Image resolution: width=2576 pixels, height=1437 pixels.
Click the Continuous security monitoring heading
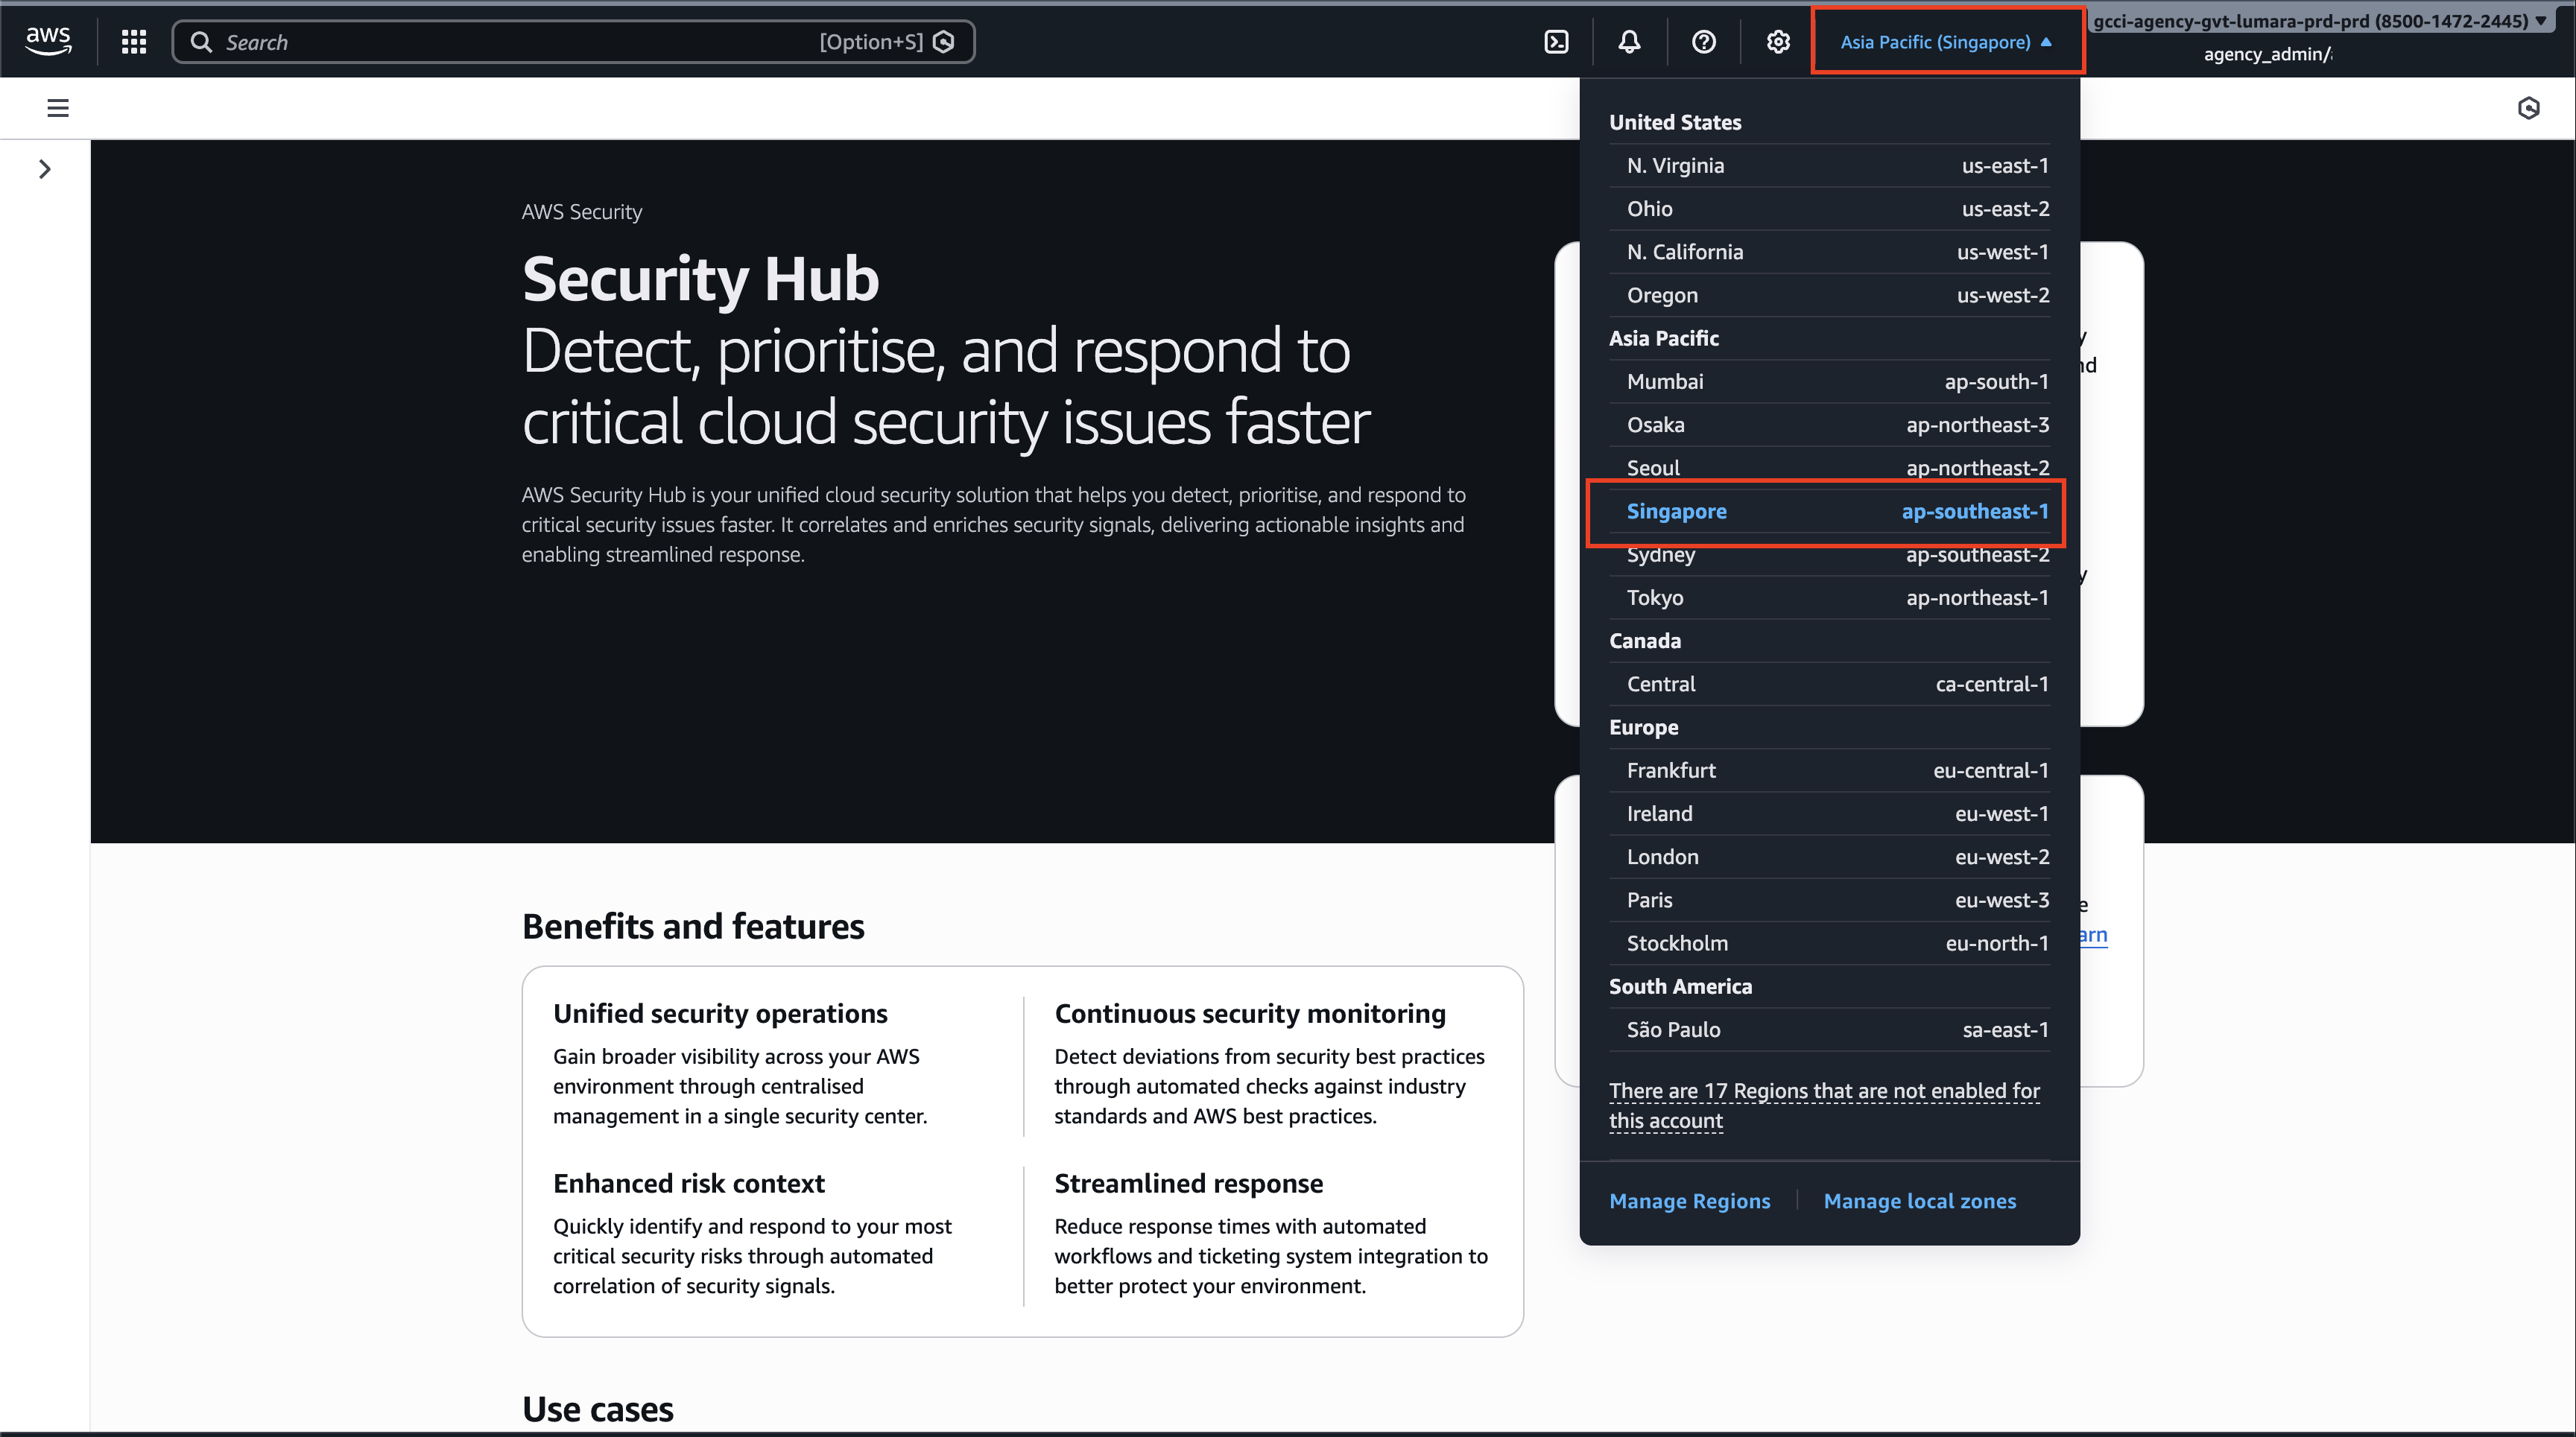click(x=1250, y=1013)
